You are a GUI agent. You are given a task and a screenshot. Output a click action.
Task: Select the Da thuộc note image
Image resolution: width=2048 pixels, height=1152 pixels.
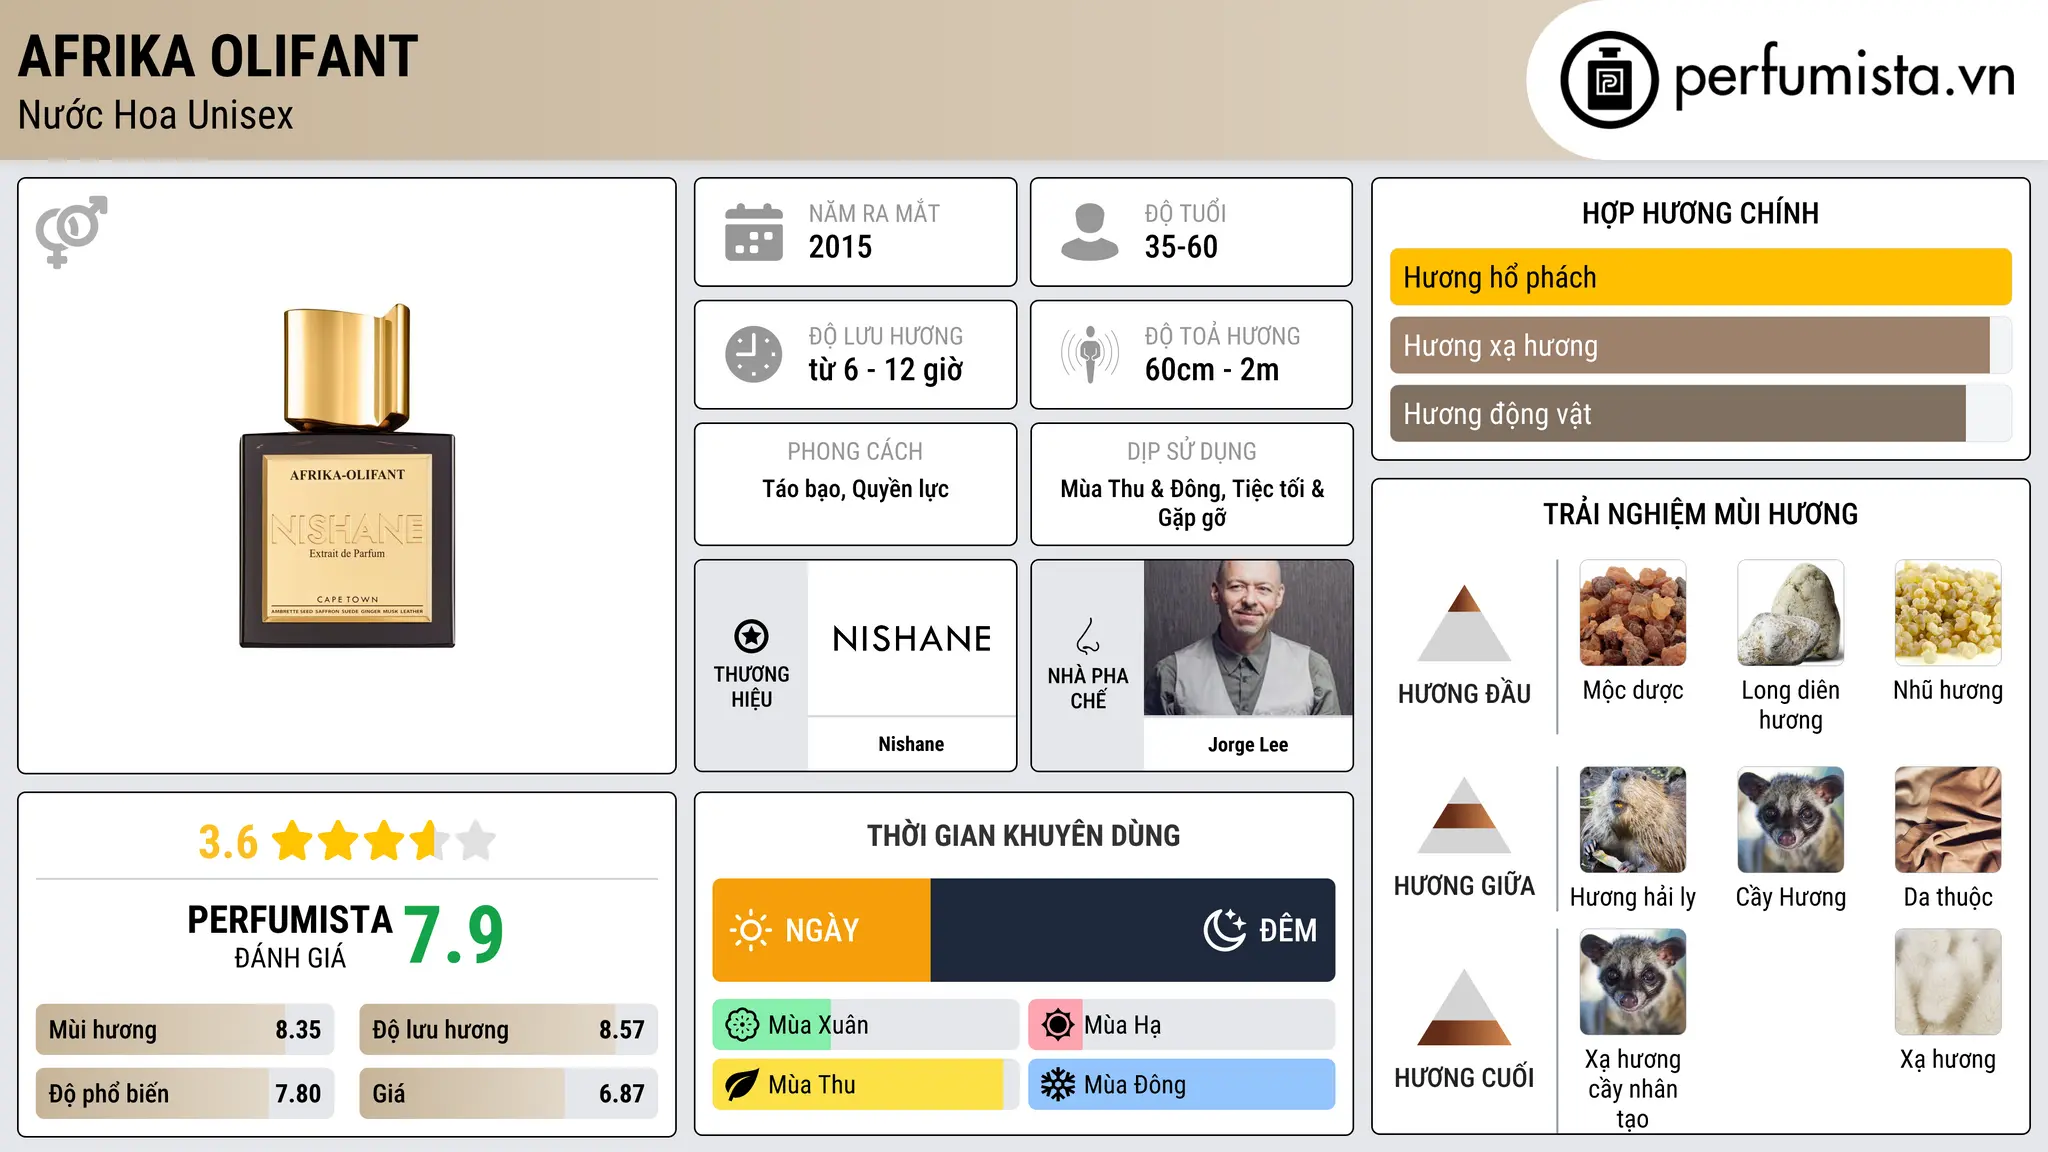[1948, 820]
